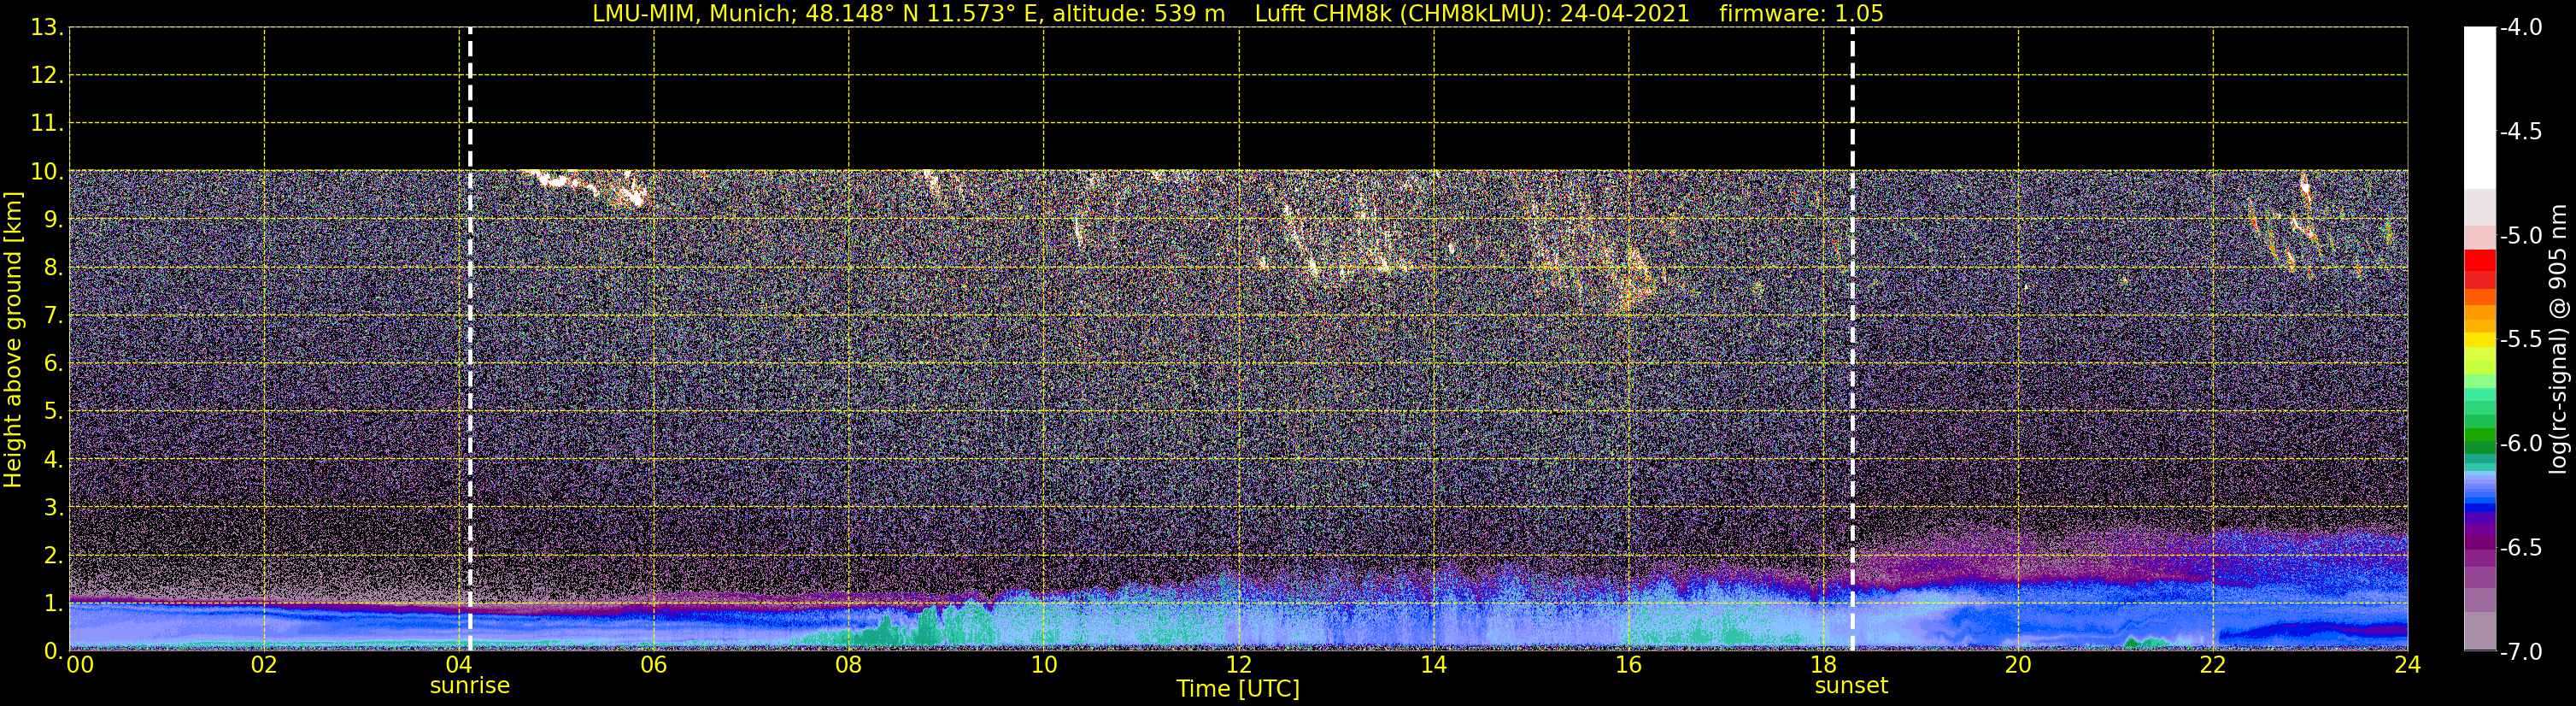Viewport: 2576px width, 706px height.
Task: Click the "5." height axis tick label
Action: (x=53, y=411)
